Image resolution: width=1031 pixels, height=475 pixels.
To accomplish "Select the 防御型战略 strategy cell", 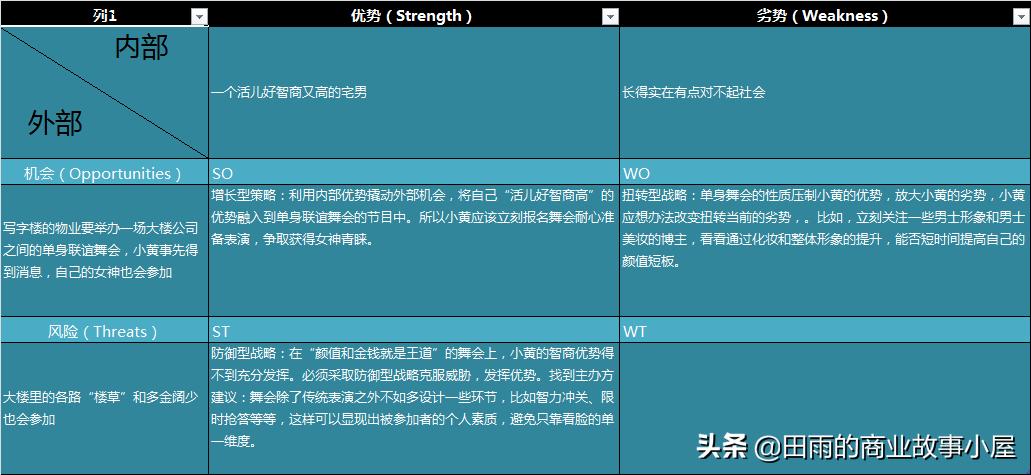I will pyautogui.click(x=414, y=408).
